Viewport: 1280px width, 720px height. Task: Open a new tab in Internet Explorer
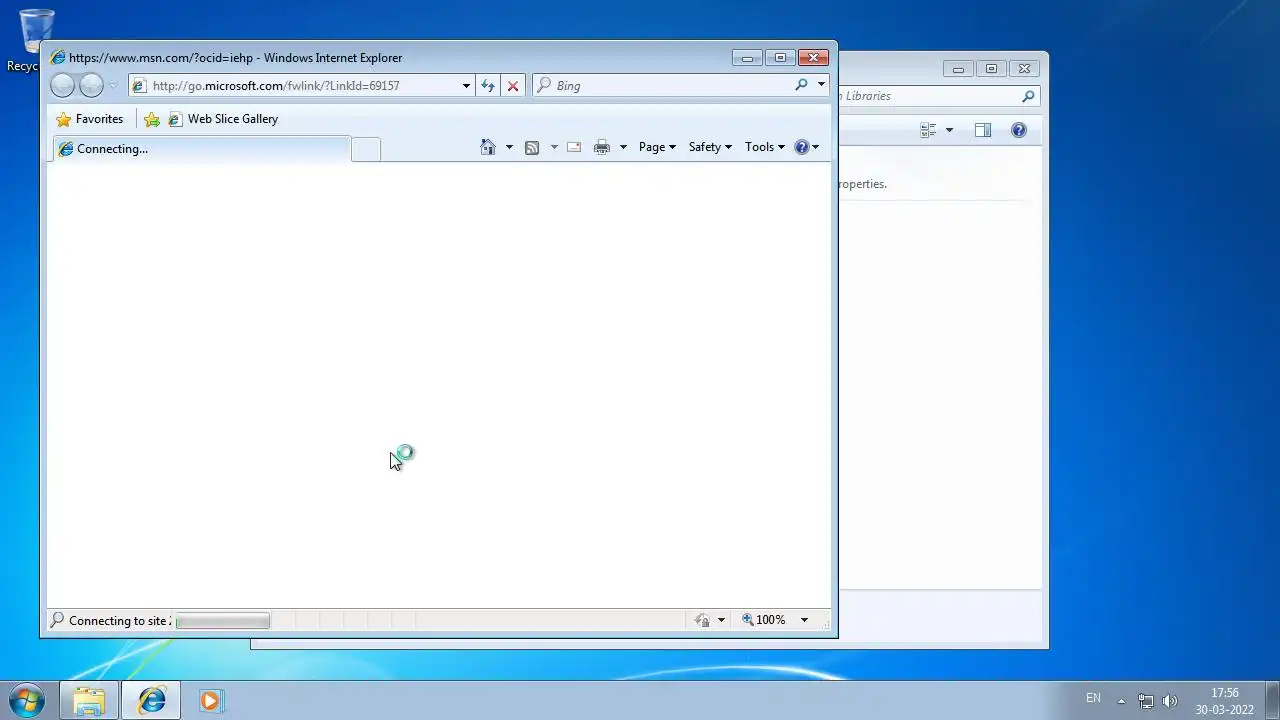(366, 150)
